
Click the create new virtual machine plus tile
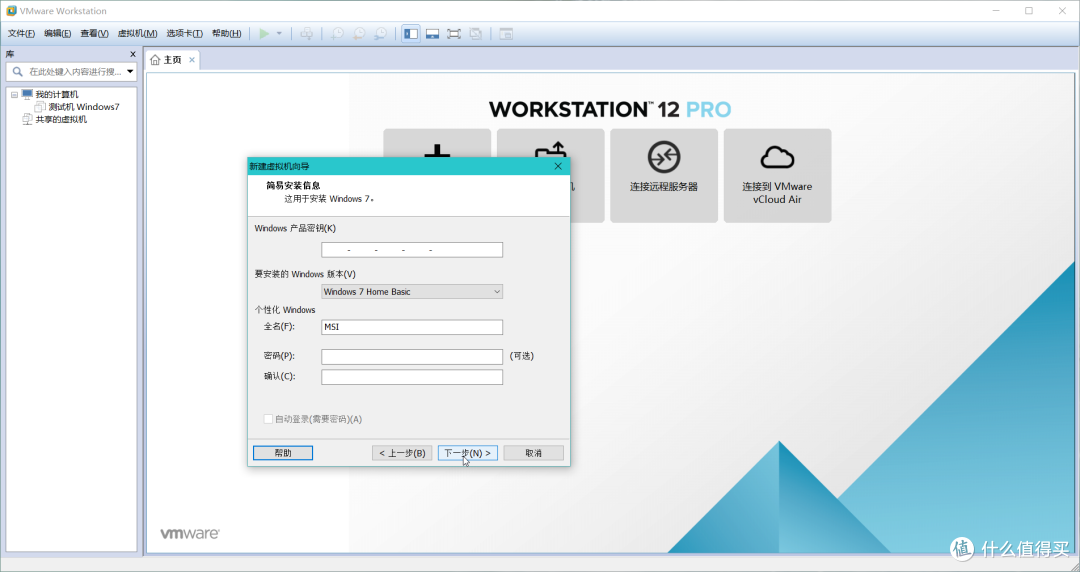(437, 143)
